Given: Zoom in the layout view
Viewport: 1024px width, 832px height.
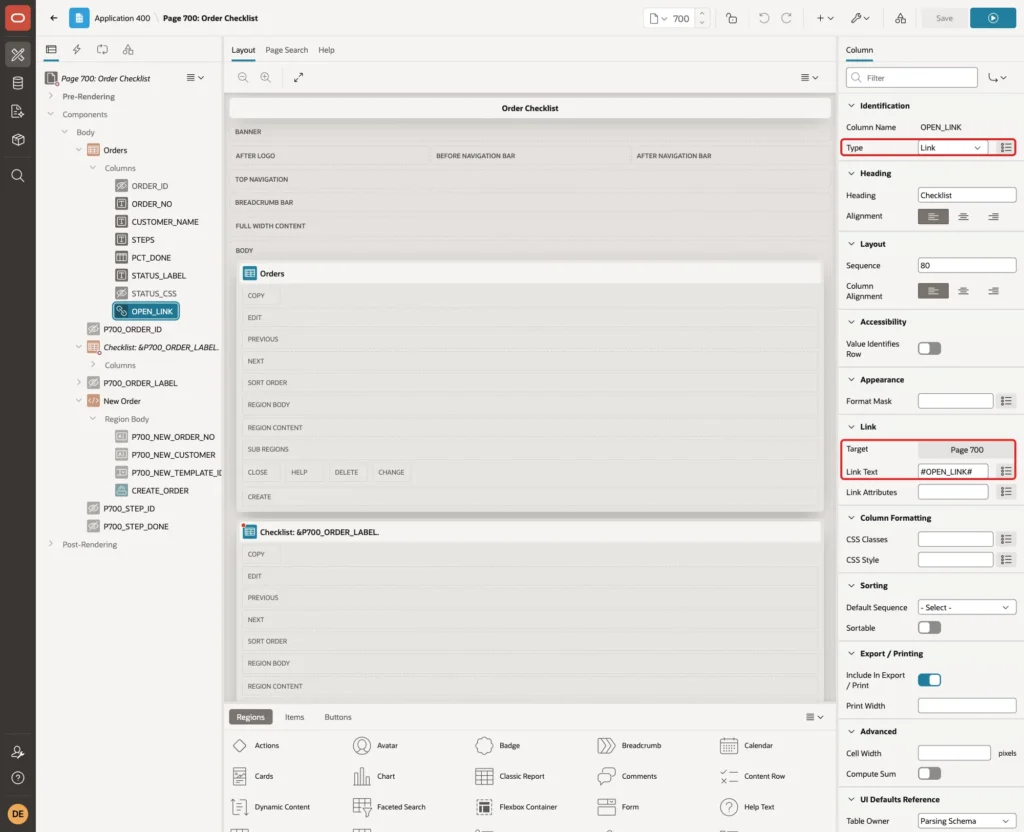Looking at the screenshot, I should (x=266, y=78).
